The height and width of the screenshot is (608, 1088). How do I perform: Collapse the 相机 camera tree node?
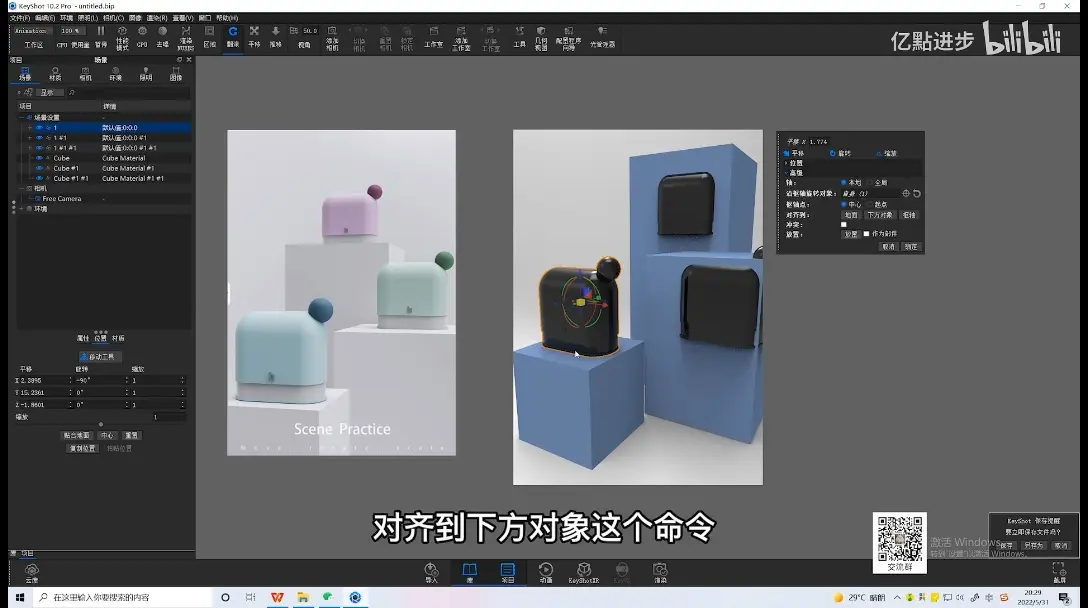coord(22,188)
